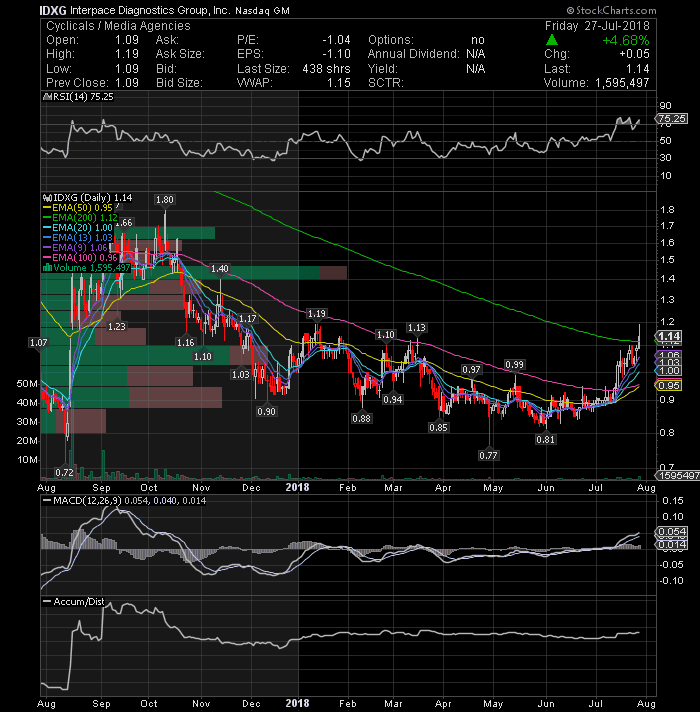This screenshot has width=700, height=712.
Task: Click the Cyclicals / Media Agencies sector label
Action: 118,26
